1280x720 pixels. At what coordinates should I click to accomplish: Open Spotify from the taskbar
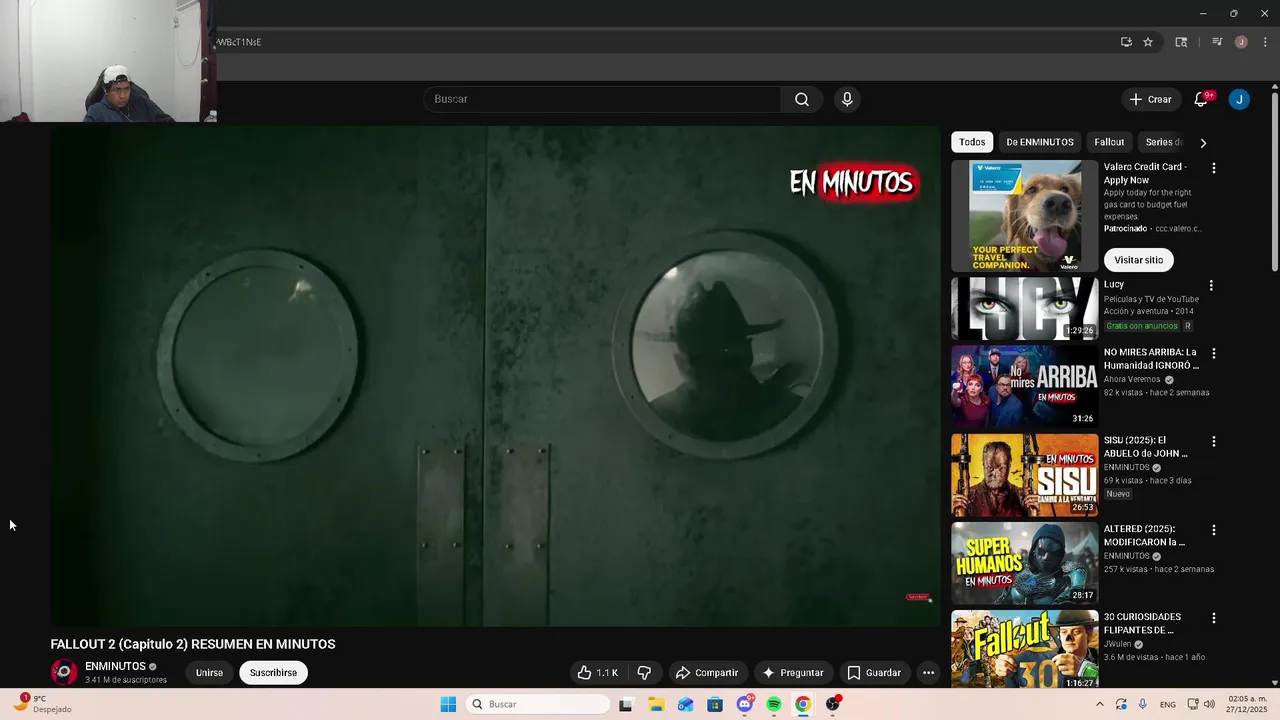pos(774,705)
